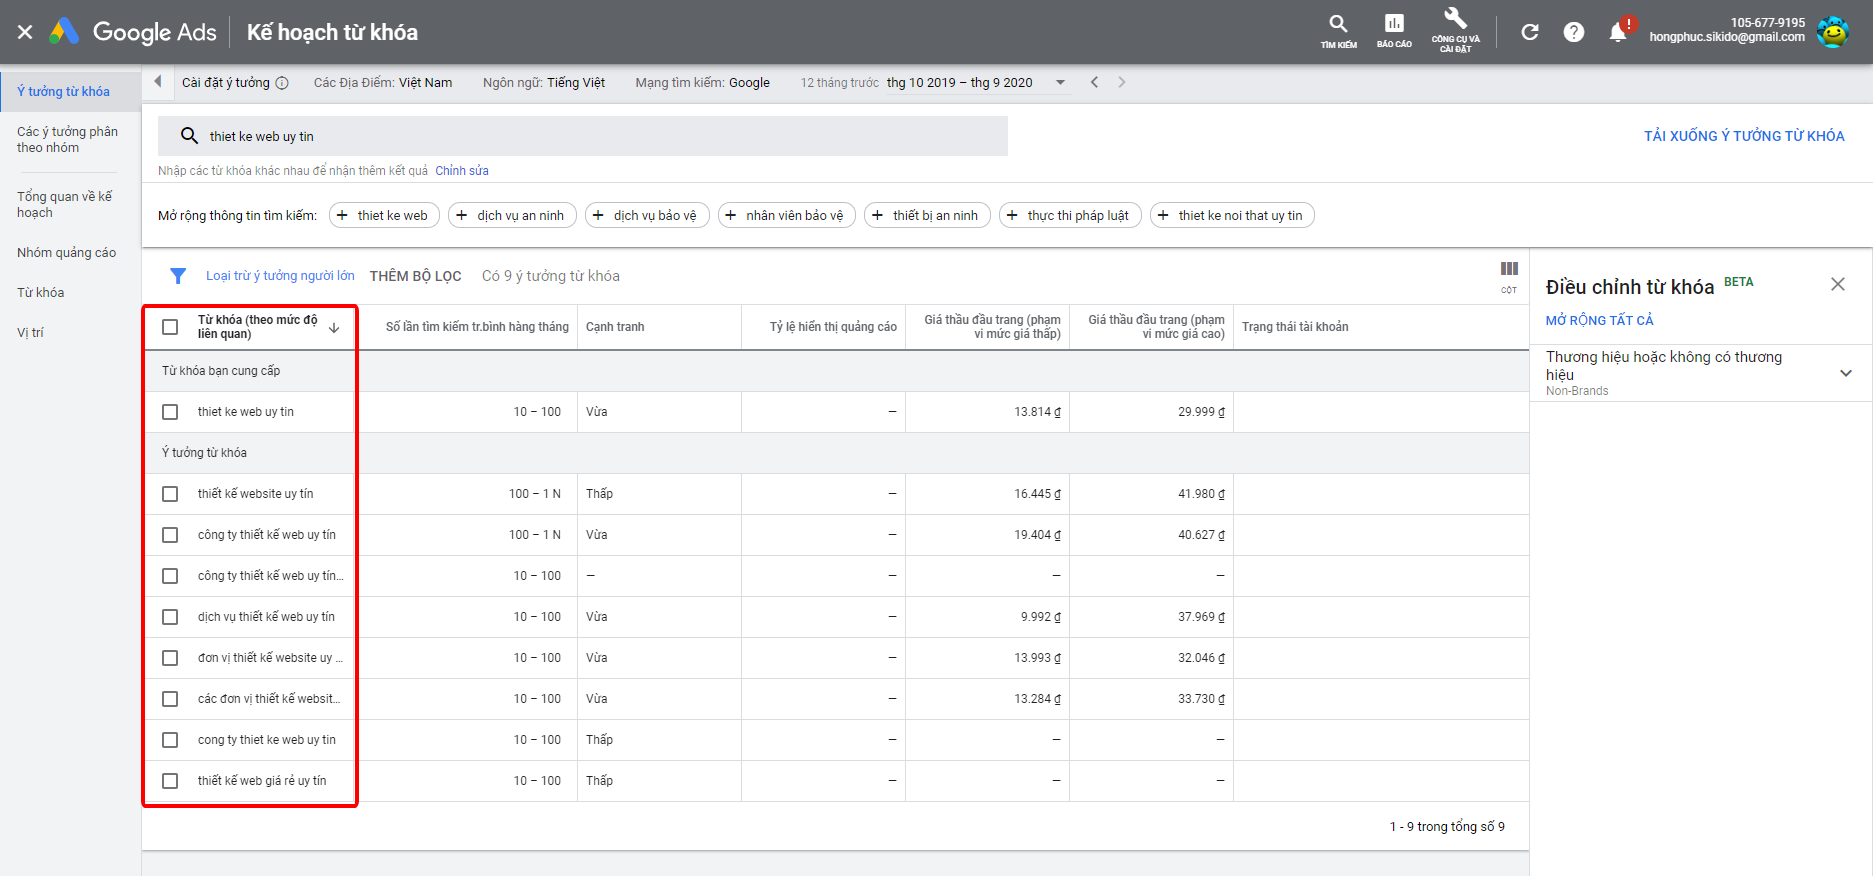Screen dimensions: 1873x876
Task: Open the date range dropdown arrow
Action: pos(1061,83)
